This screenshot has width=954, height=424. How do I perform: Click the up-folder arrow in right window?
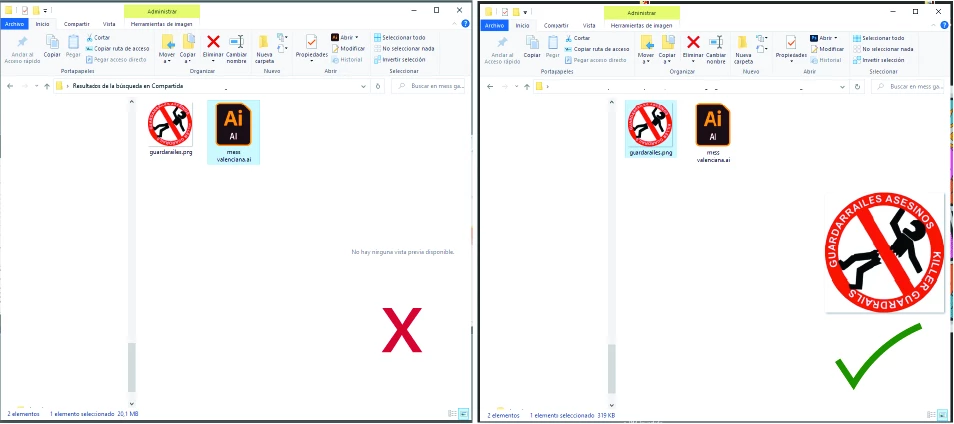(527, 86)
